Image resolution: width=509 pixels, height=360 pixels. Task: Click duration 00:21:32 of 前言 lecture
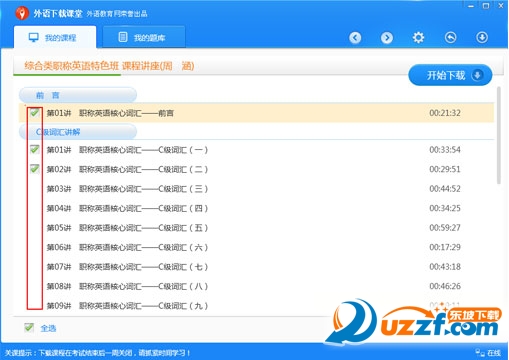coord(445,113)
